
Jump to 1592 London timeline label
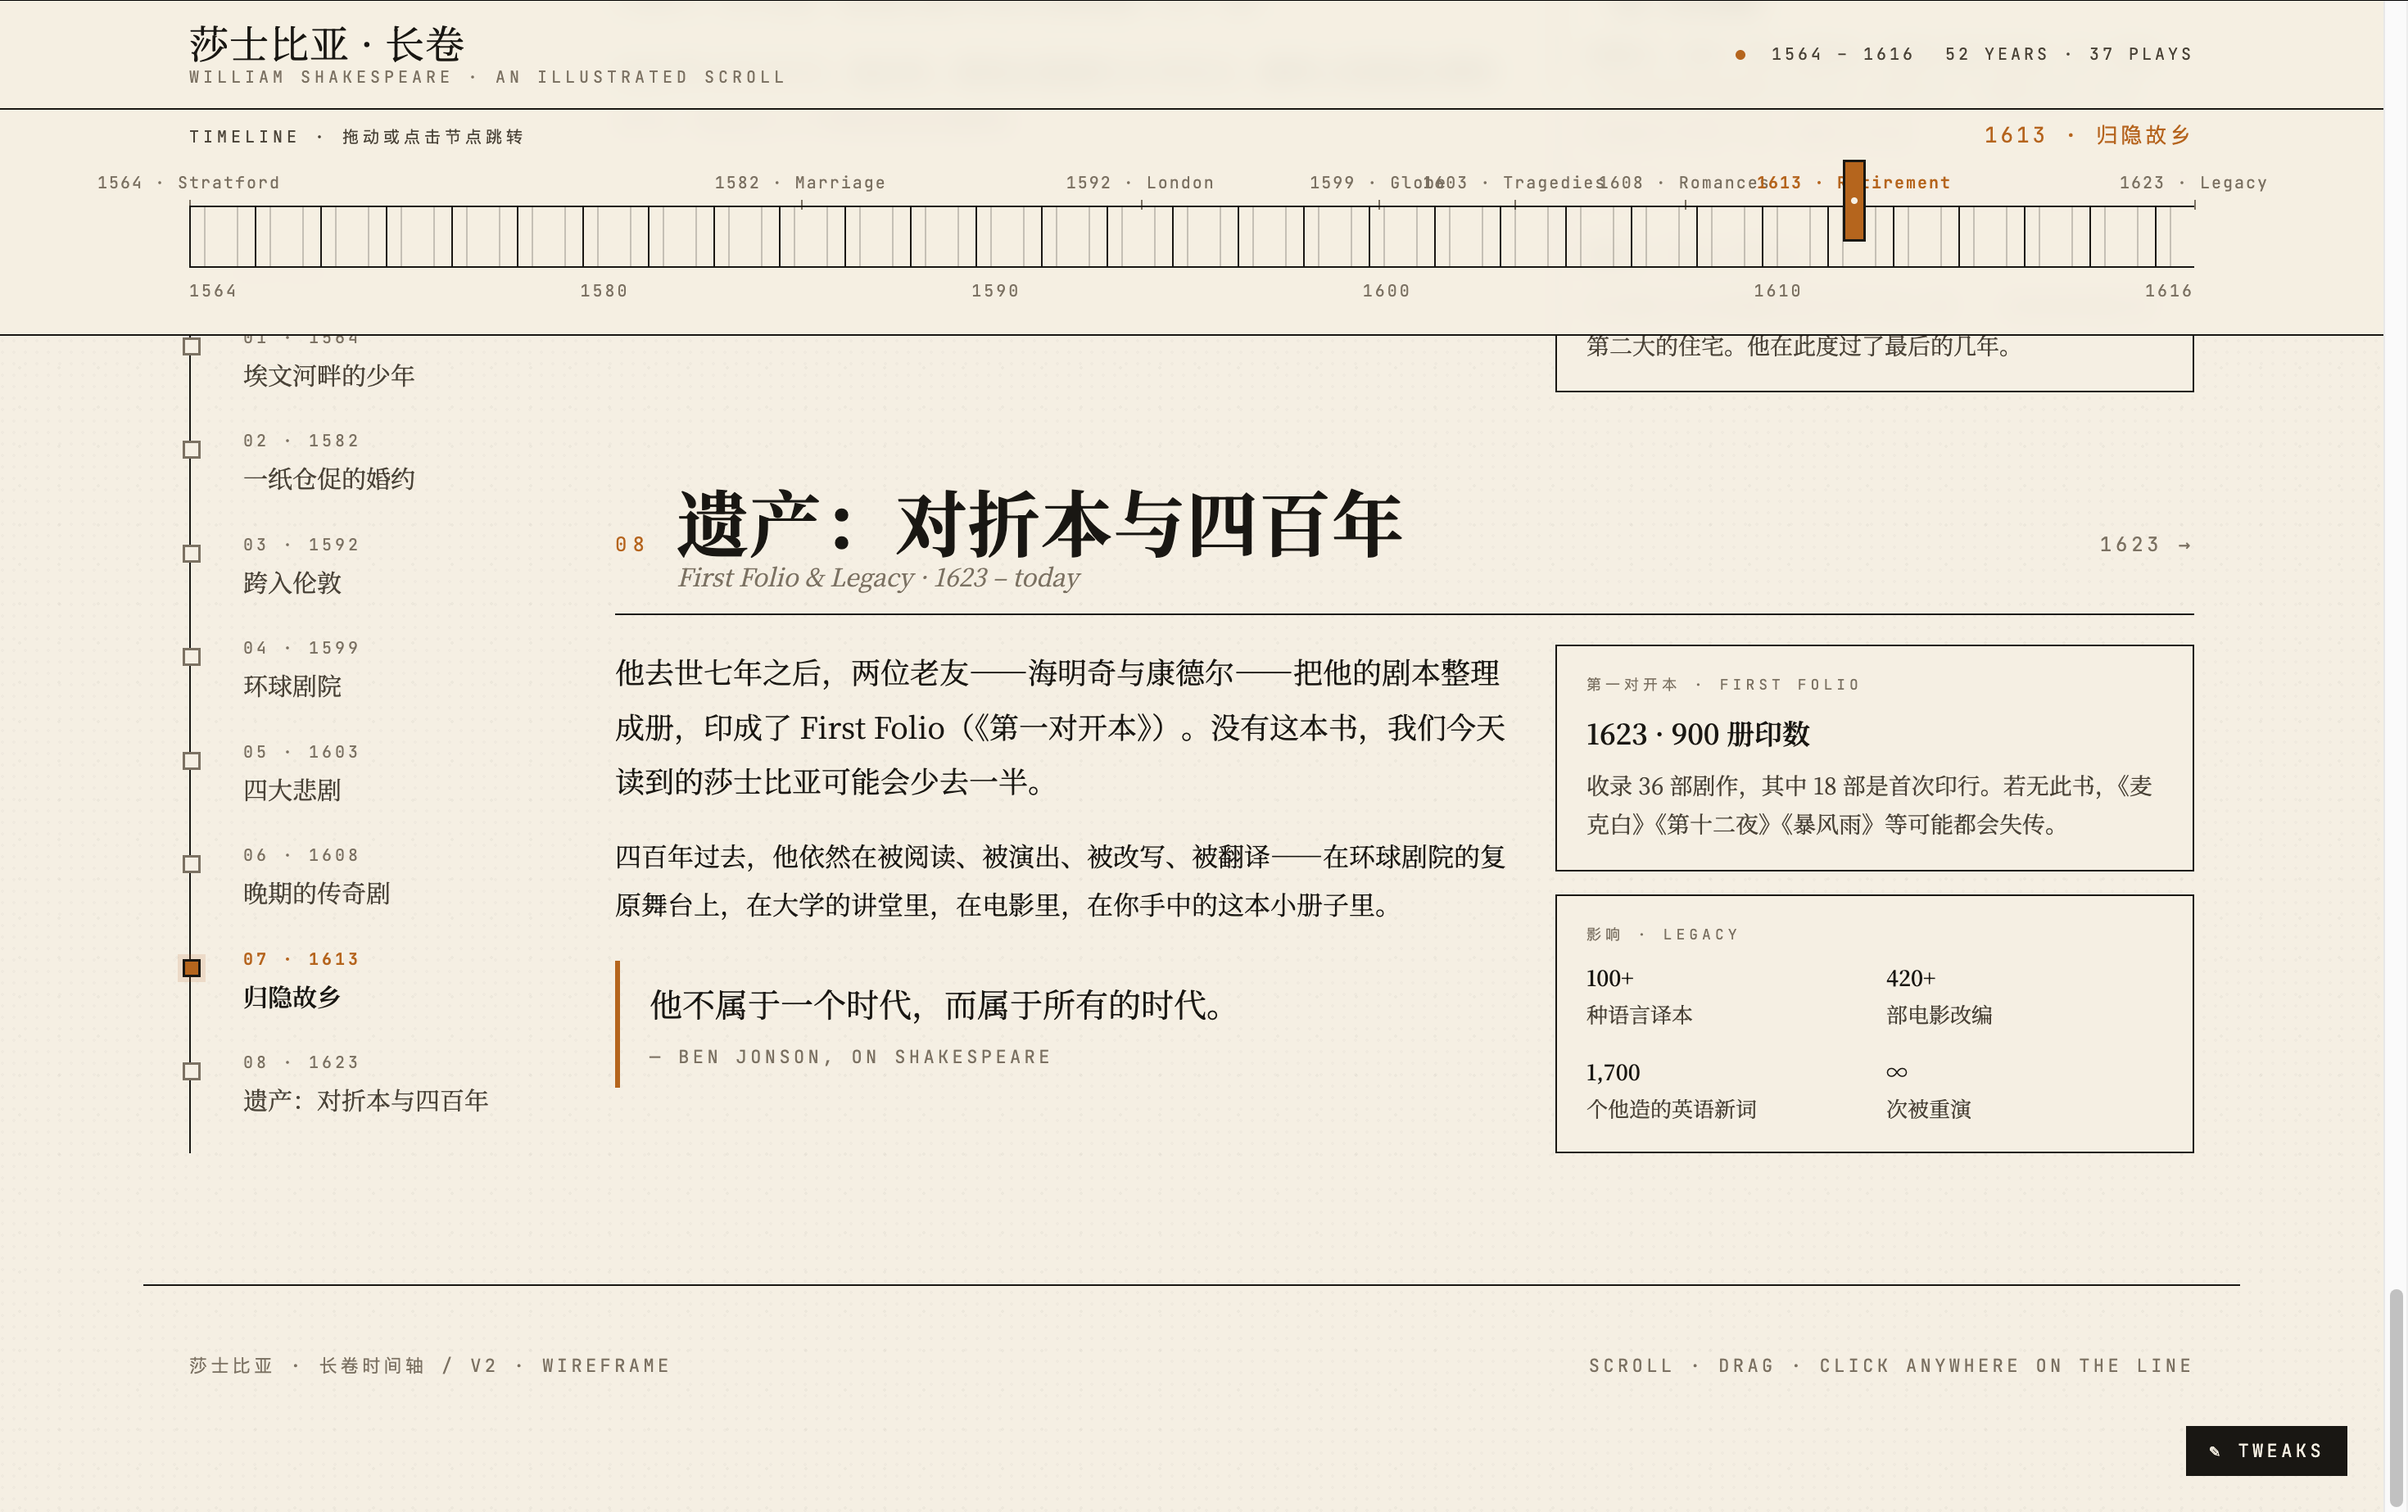tap(1140, 182)
